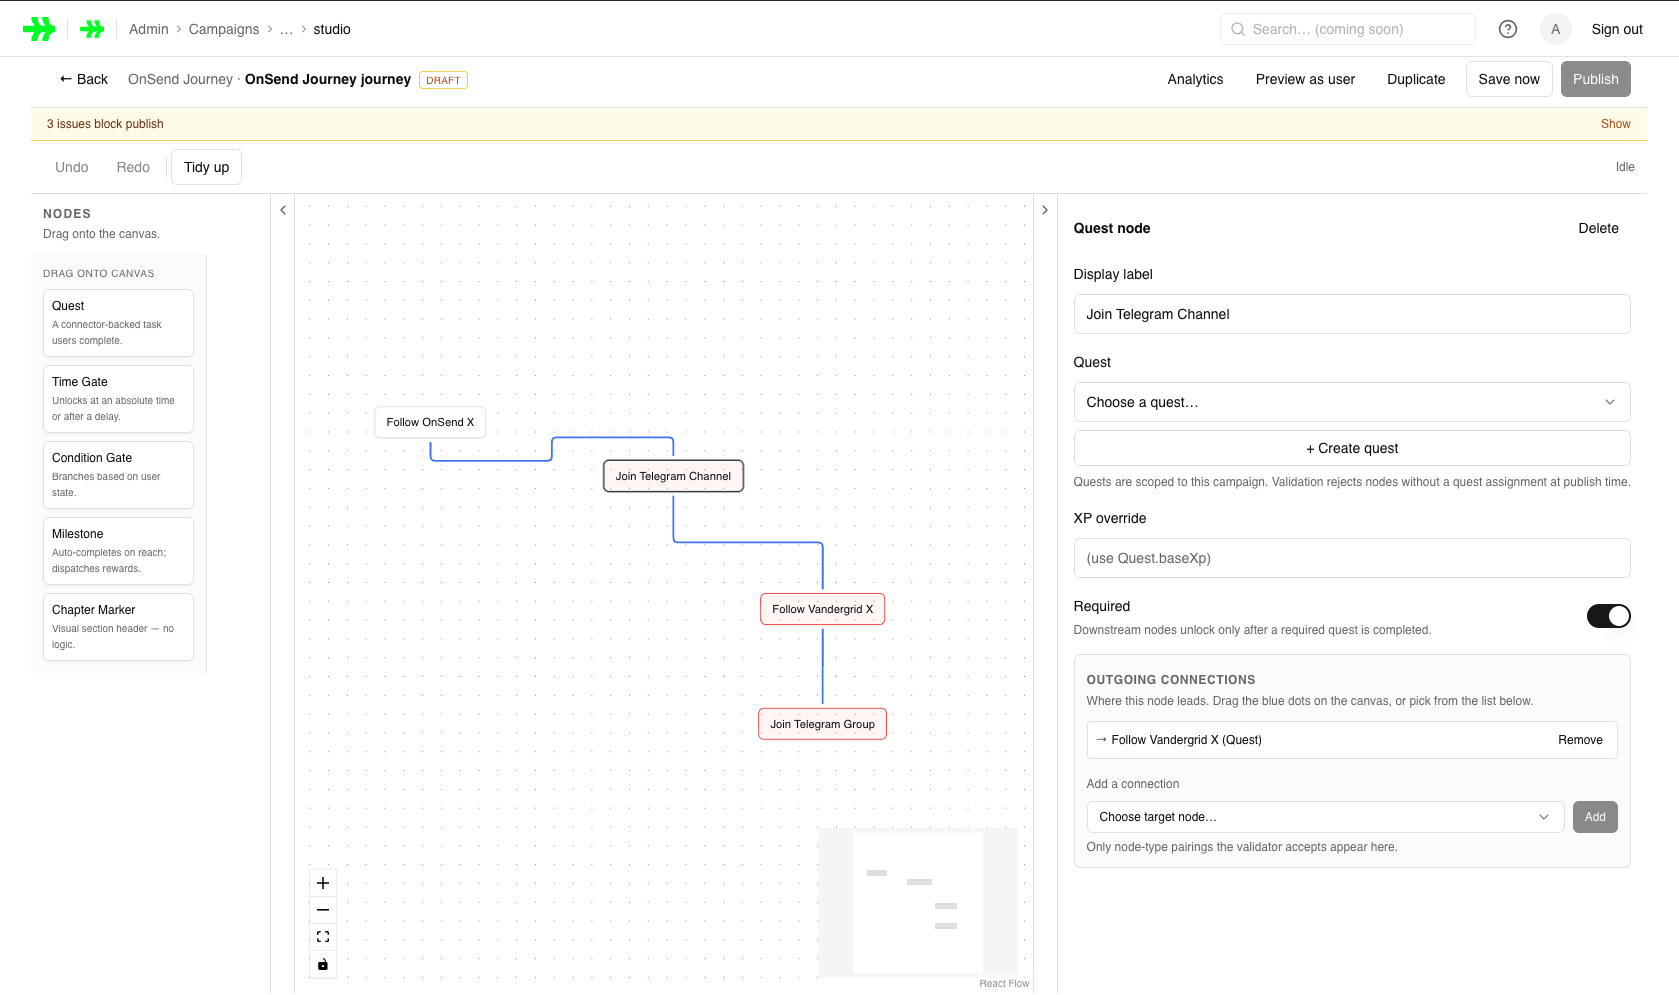Click the canvas minimap
The height and width of the screenshot is (995, 1679).
pyautogui.click(x=918, y=902)
